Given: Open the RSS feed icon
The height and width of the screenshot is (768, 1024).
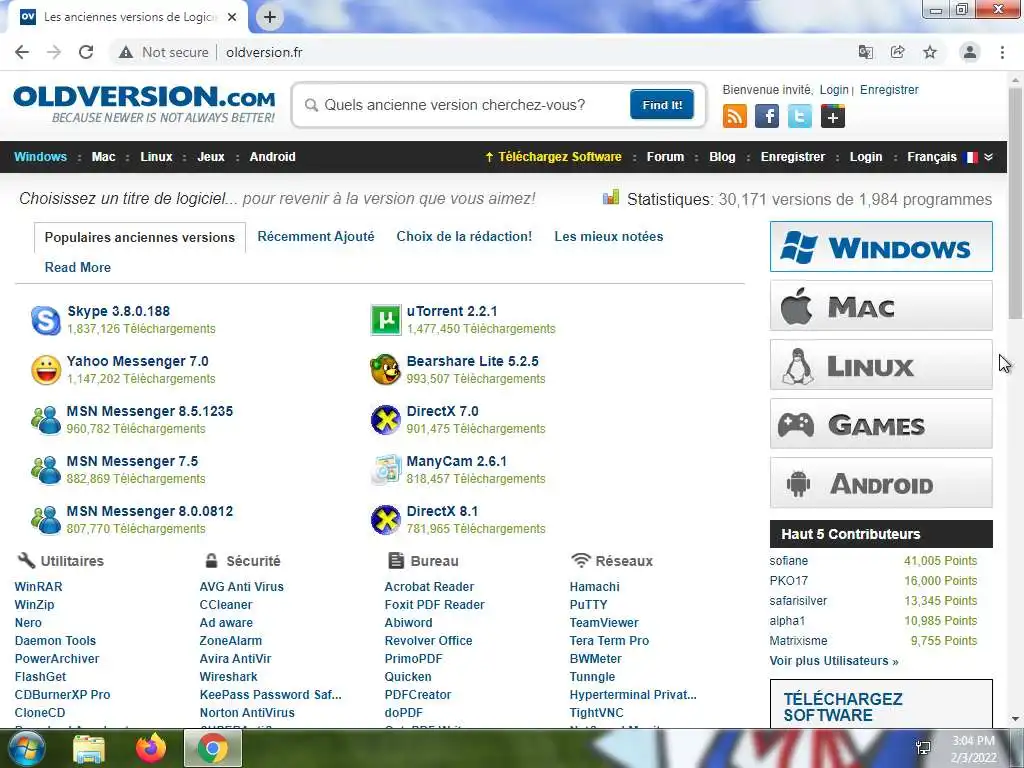Looking at the screenshot, I should (735, 117).
